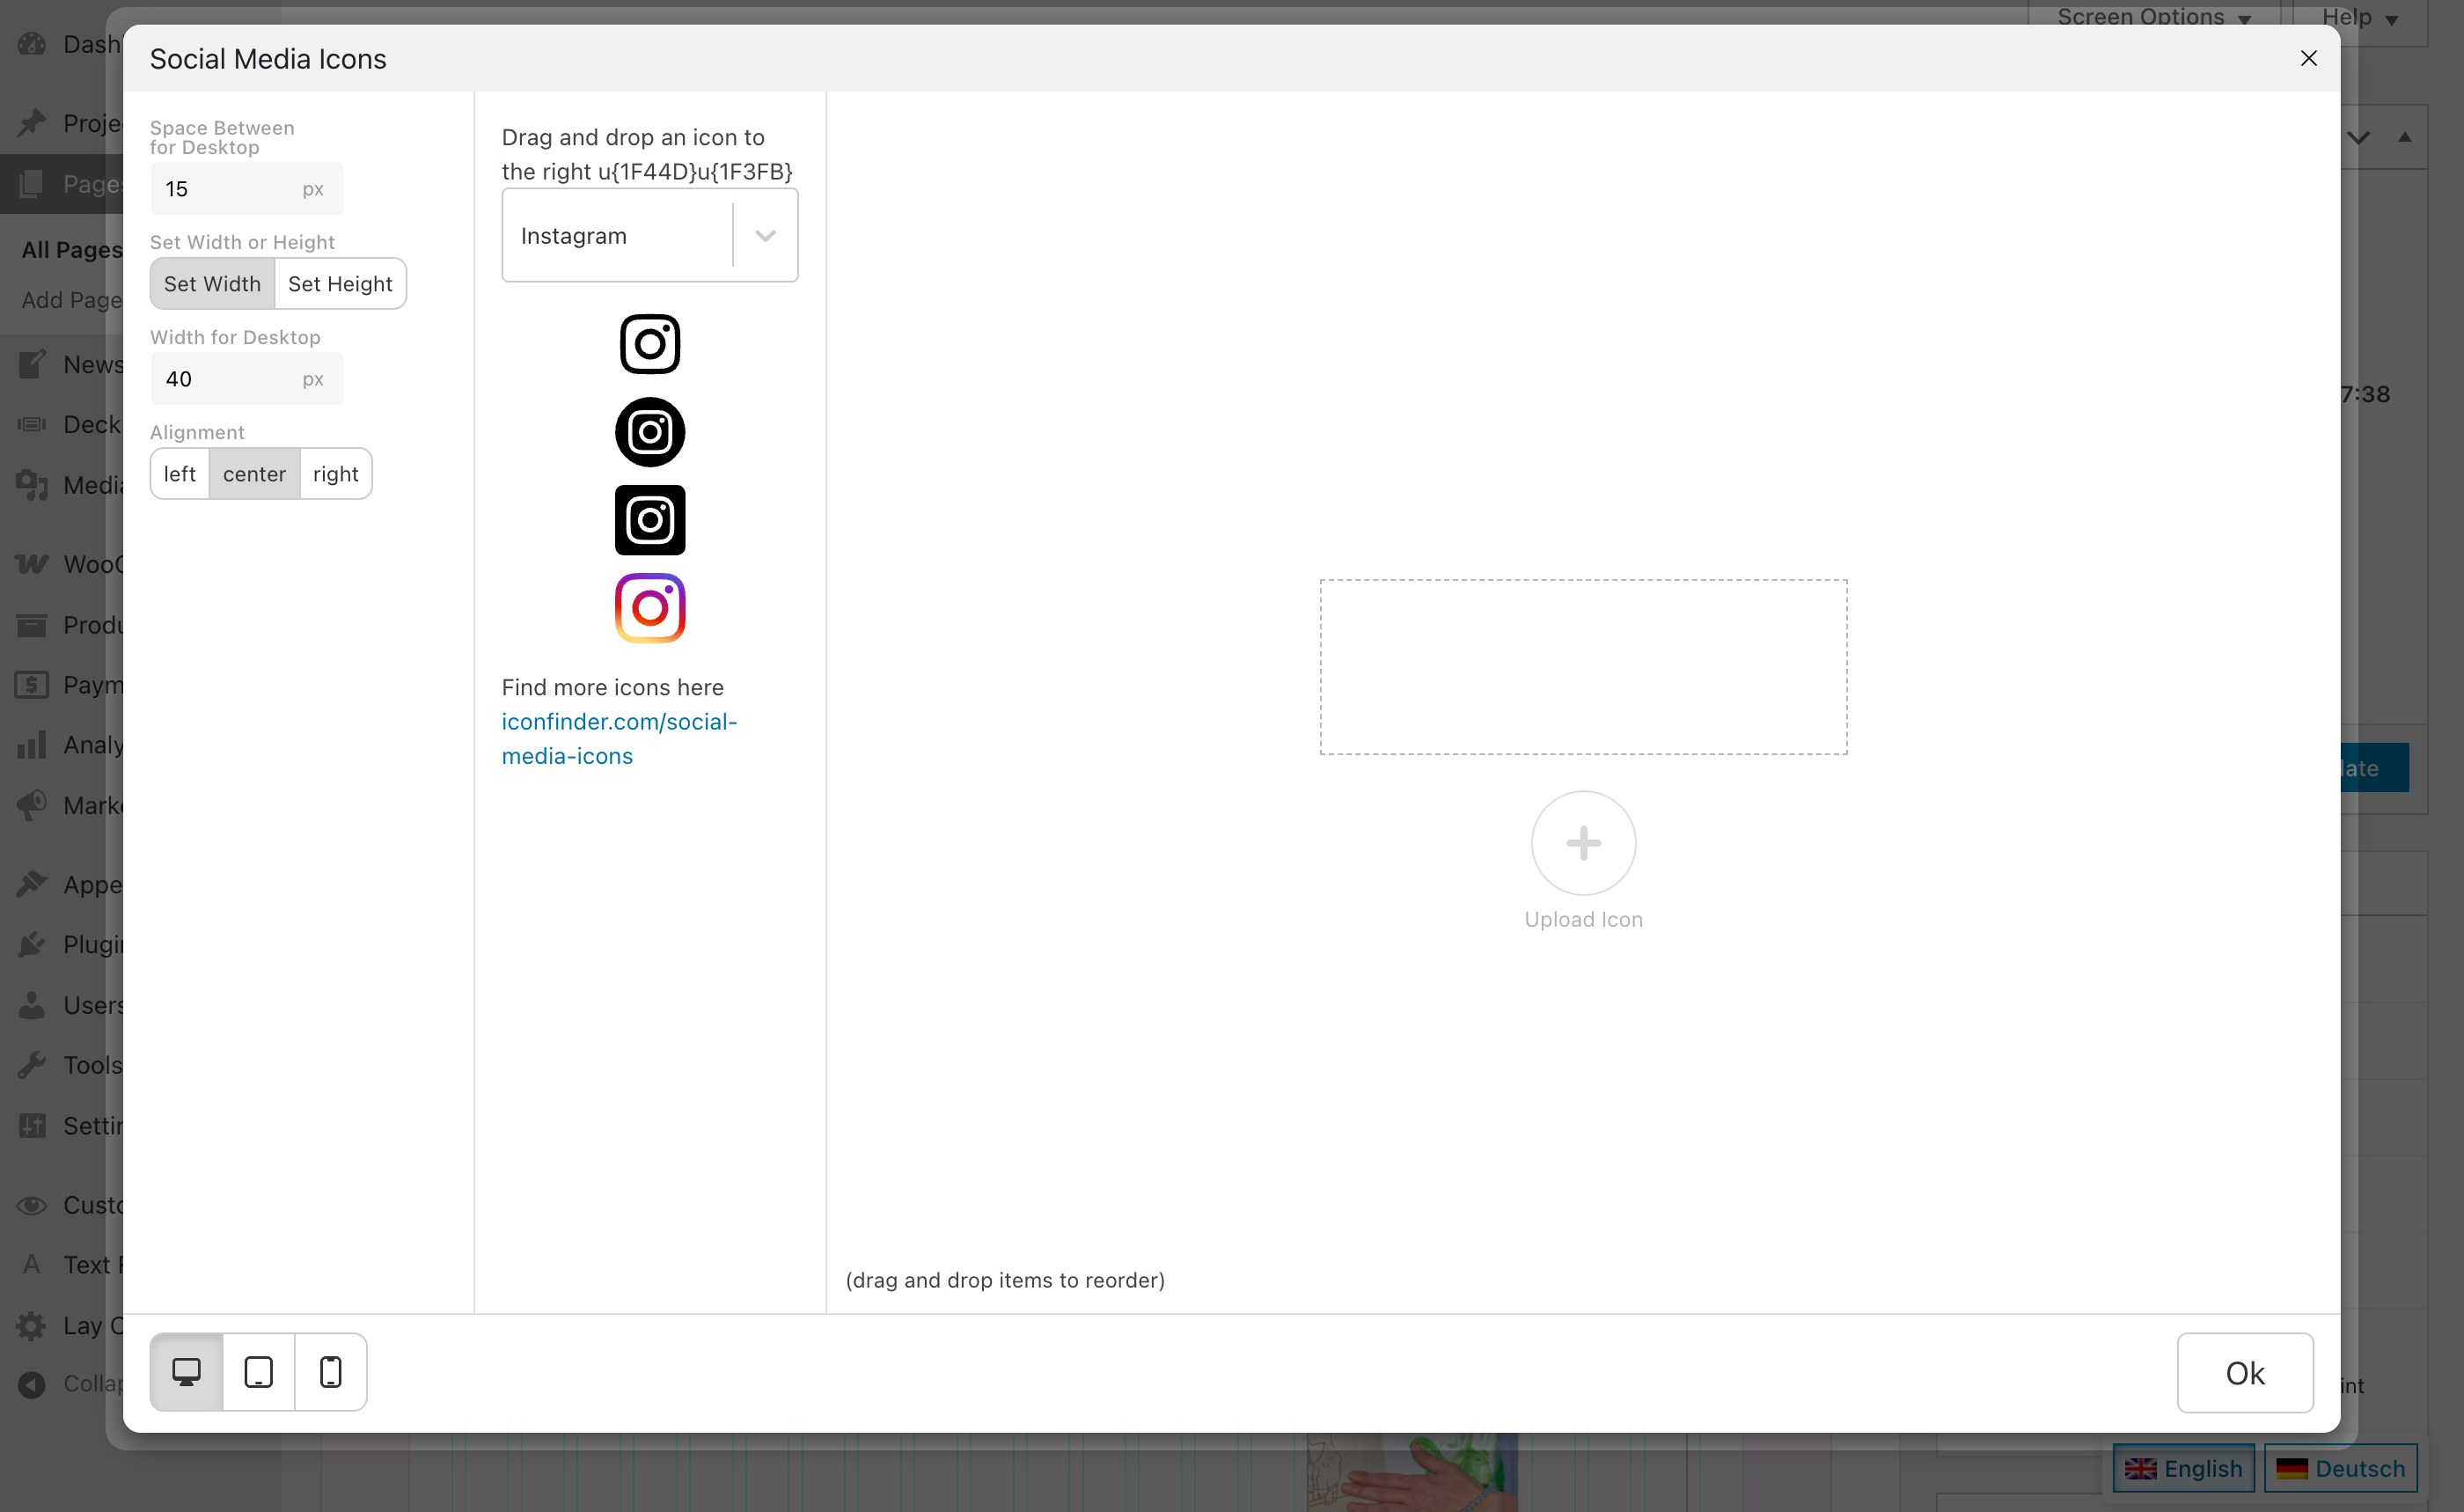This screenshot has height=1512, width=2464.
Task: Click the Projects pin sidebar icon
Action: [32, 123]
